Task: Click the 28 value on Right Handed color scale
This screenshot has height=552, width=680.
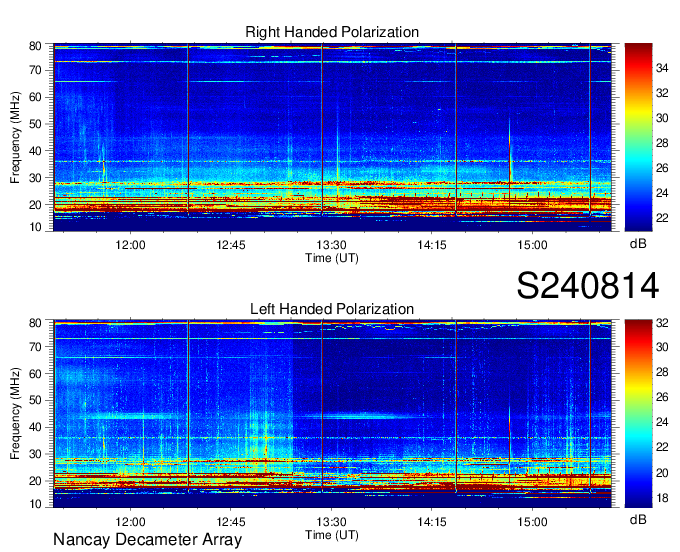Action: (662, 143)
